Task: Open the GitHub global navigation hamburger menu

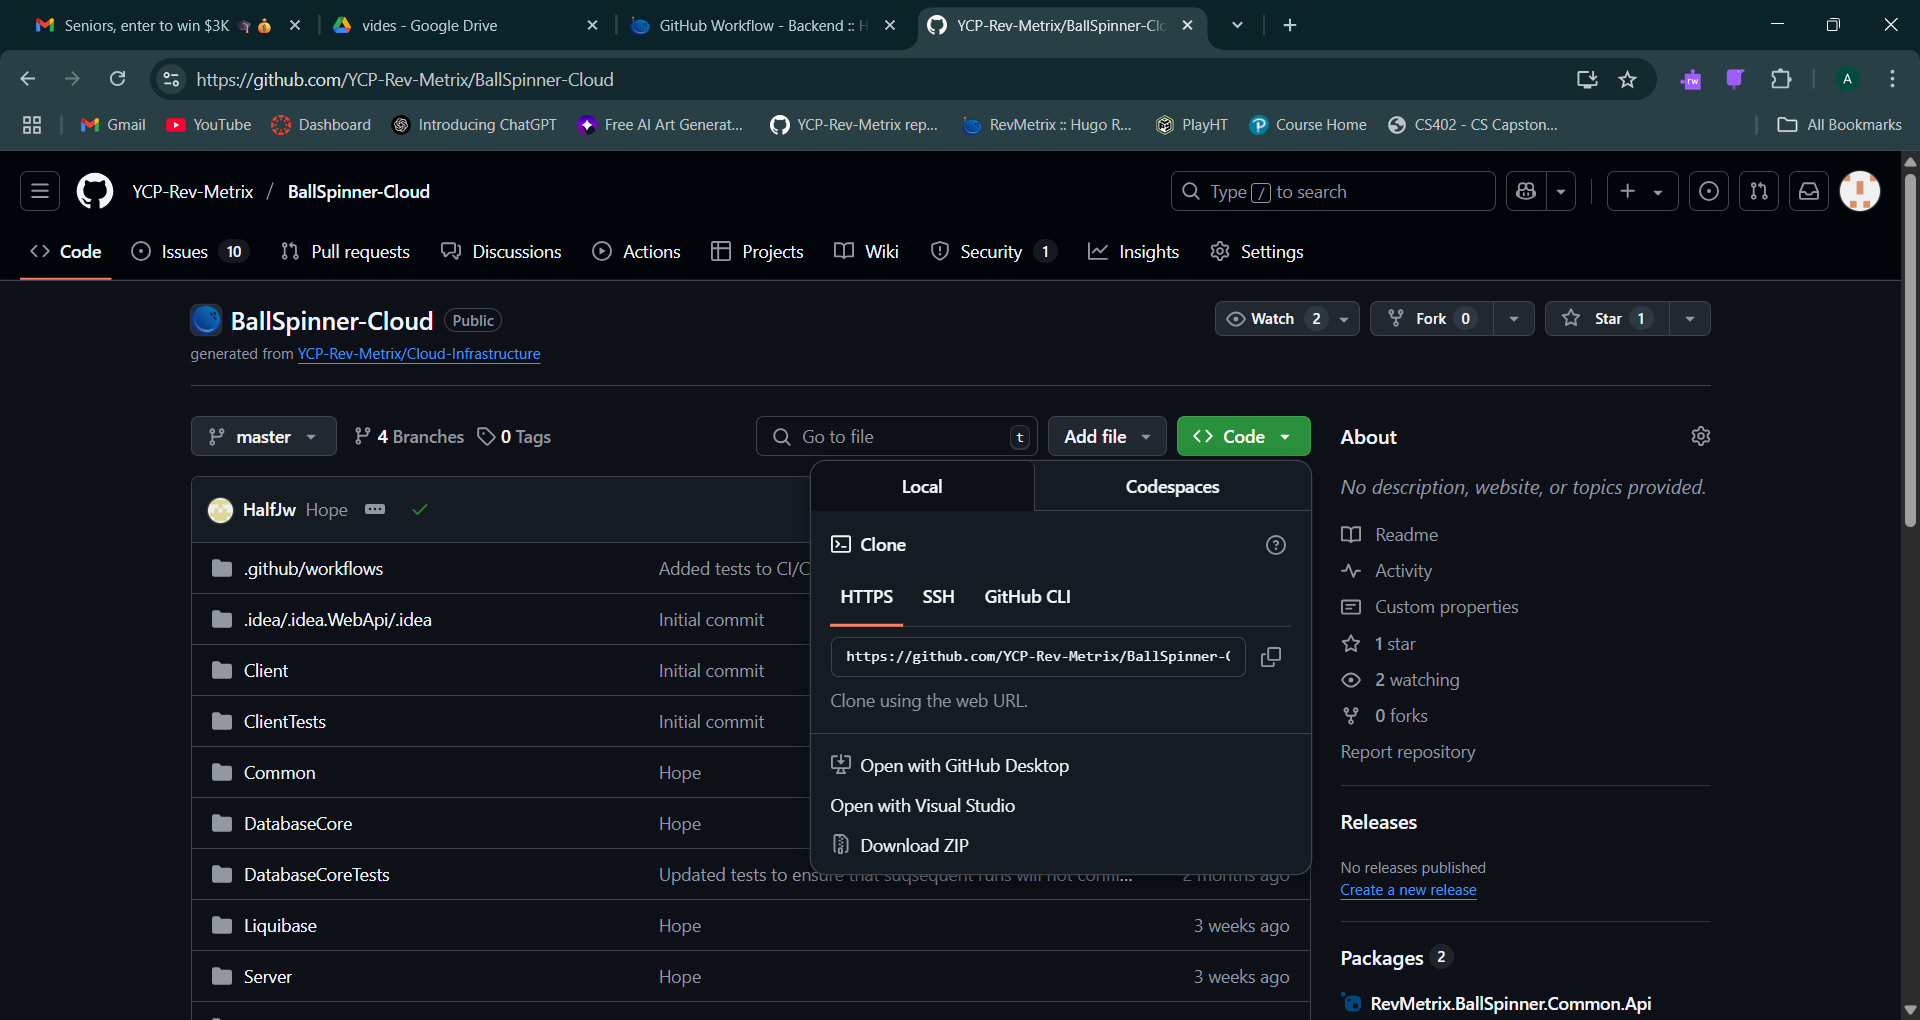Action: [40, 191]
